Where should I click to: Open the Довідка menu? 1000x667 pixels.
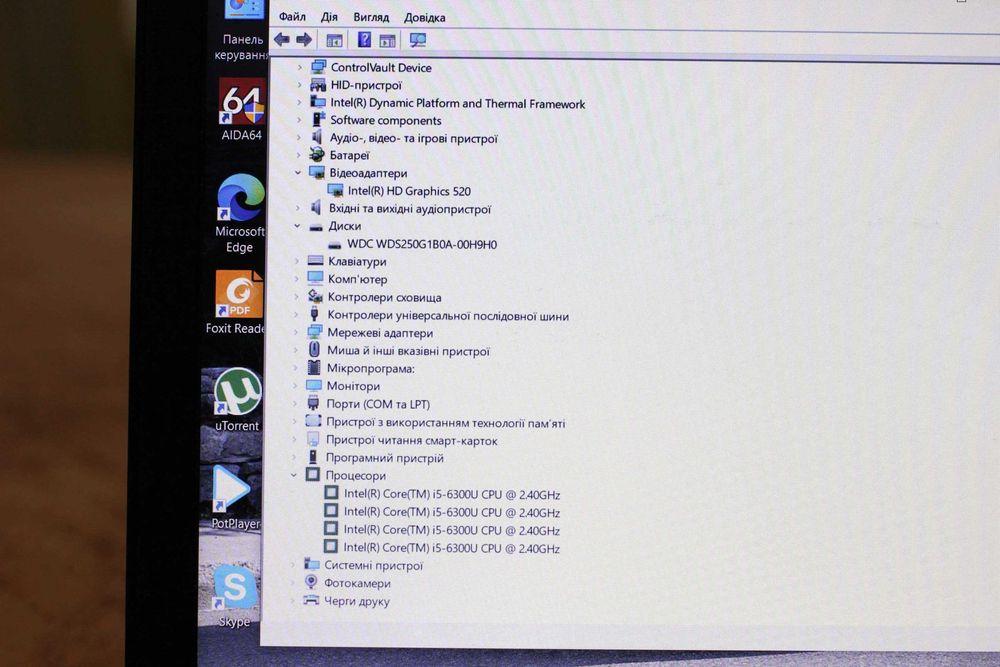[425, 18]
